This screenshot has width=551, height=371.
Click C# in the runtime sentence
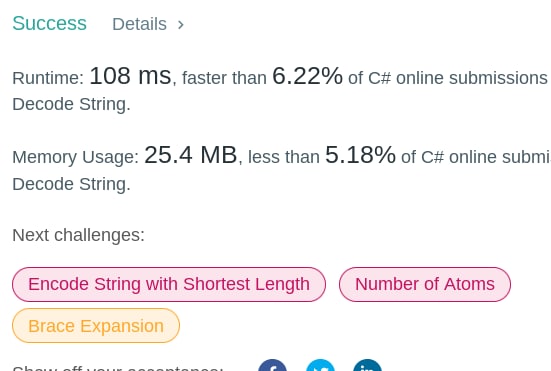click(380, 78)
